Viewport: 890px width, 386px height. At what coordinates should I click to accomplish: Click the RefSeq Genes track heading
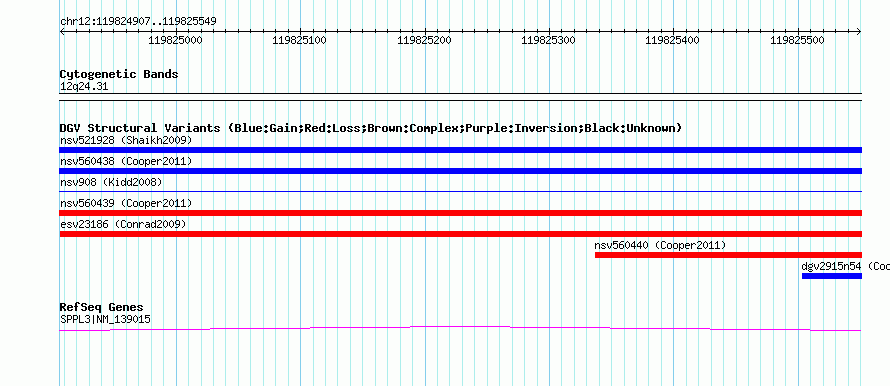pos(102,308)
